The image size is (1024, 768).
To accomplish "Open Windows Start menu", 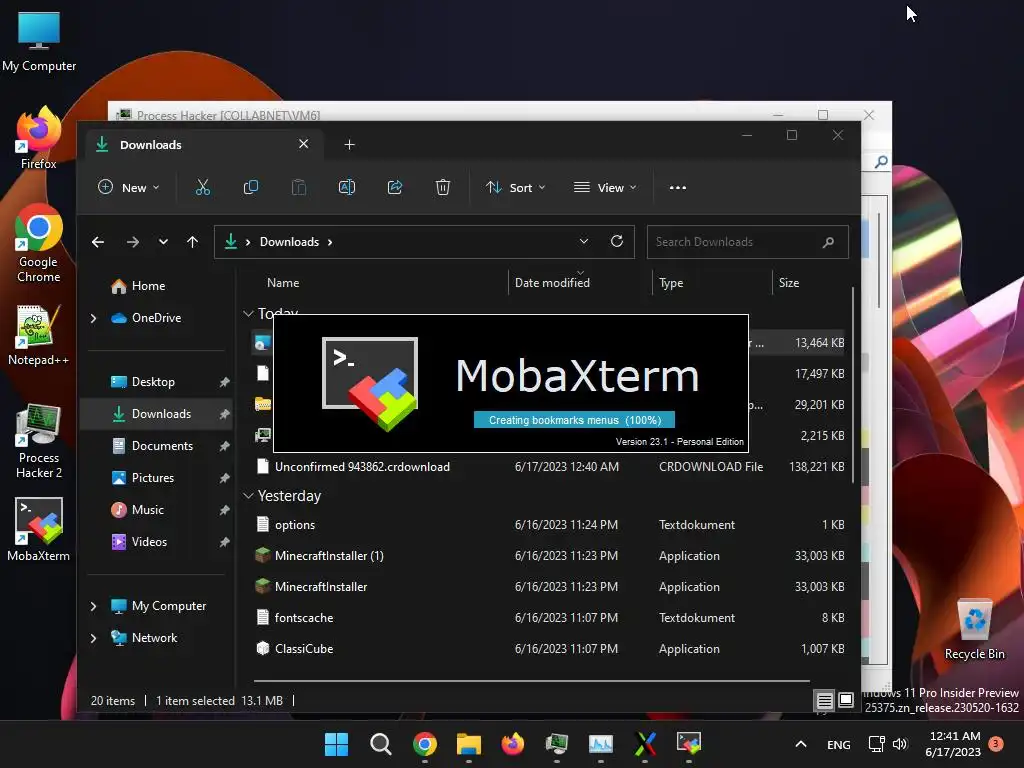I will coord(336,744).
